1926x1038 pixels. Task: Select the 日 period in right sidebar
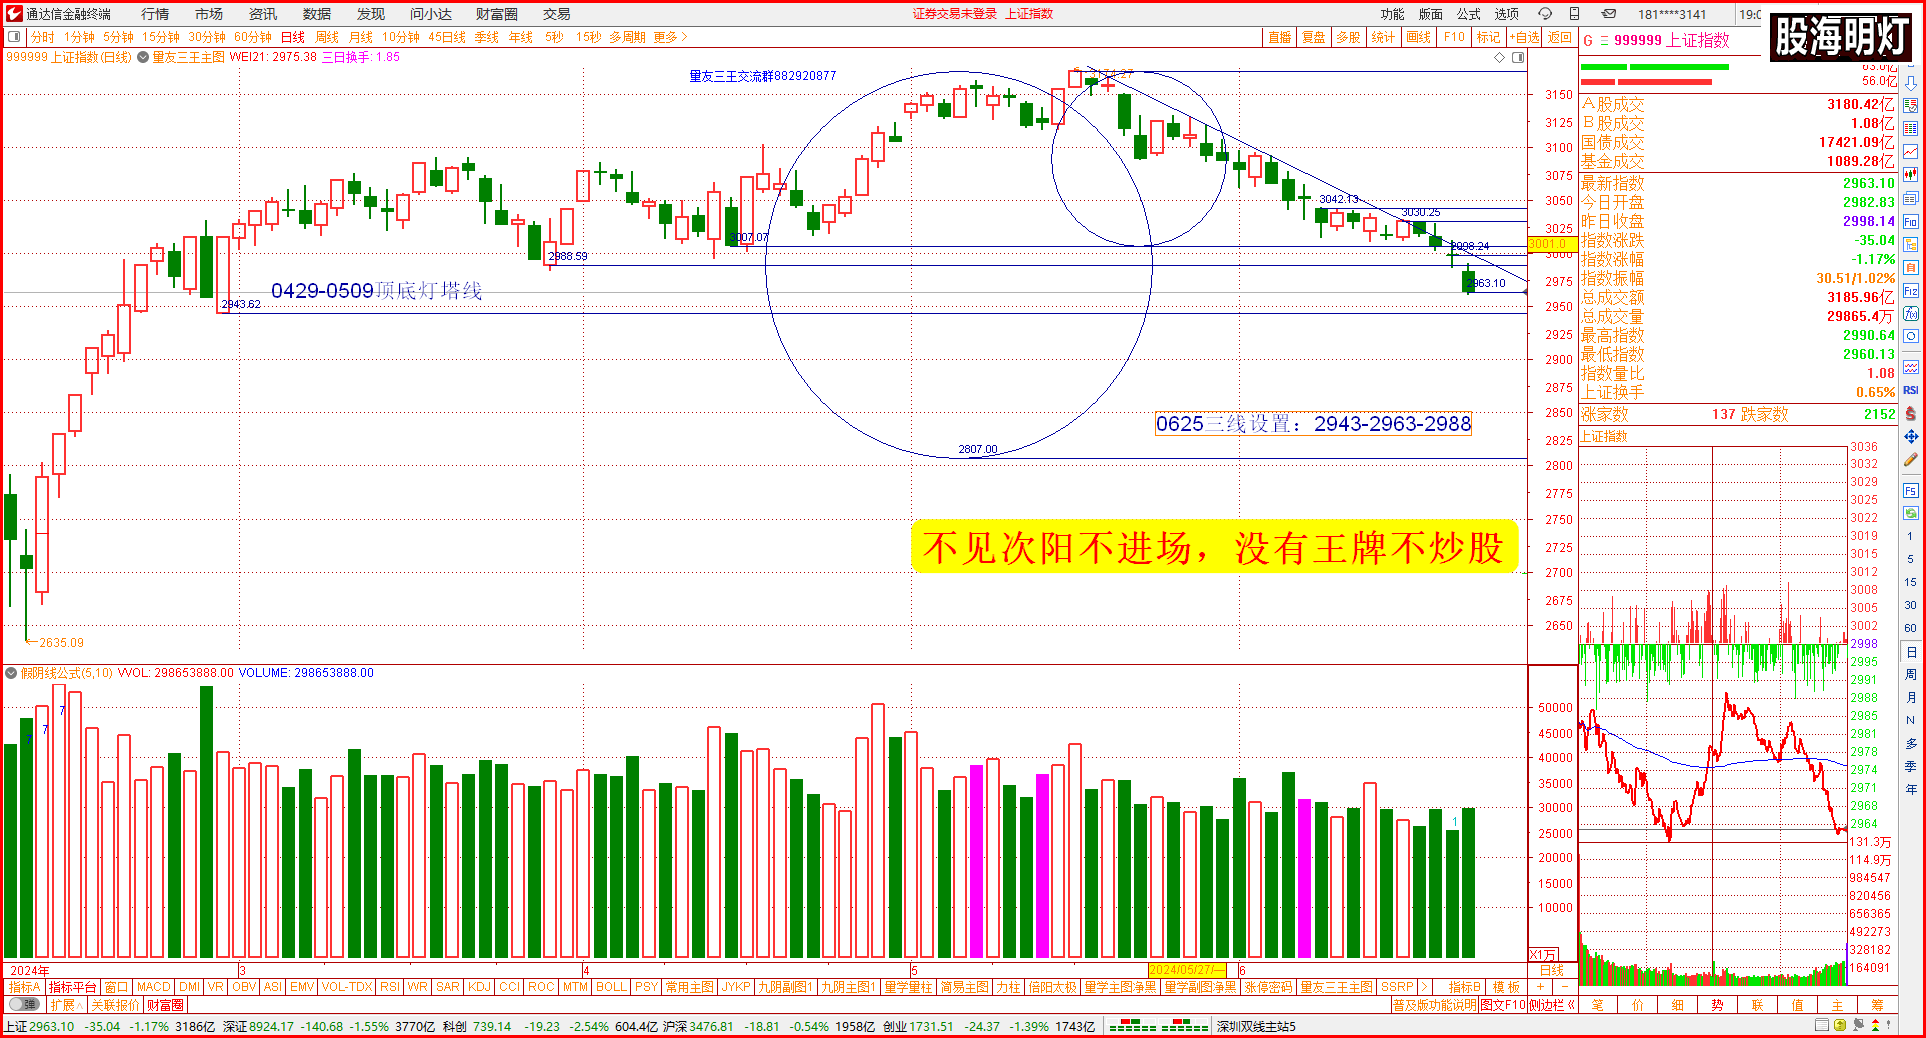coord(1910,652)
